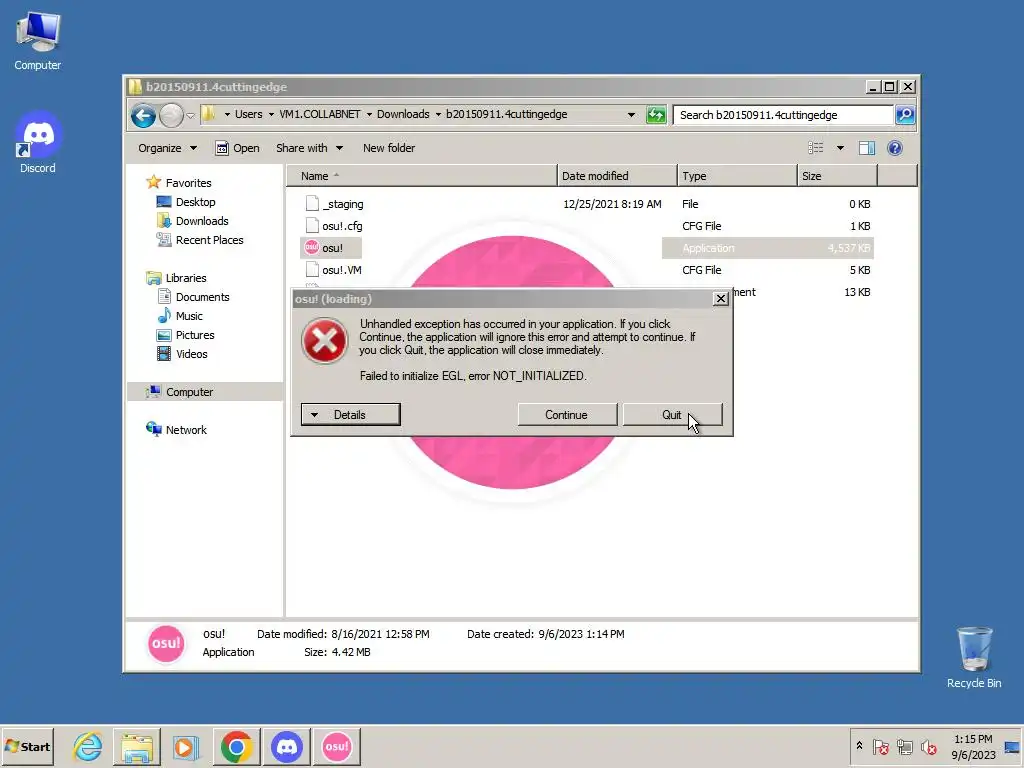Switch to osu! on the taskbar
This screenshot has width=1024, height=768.
pos(337,746)
